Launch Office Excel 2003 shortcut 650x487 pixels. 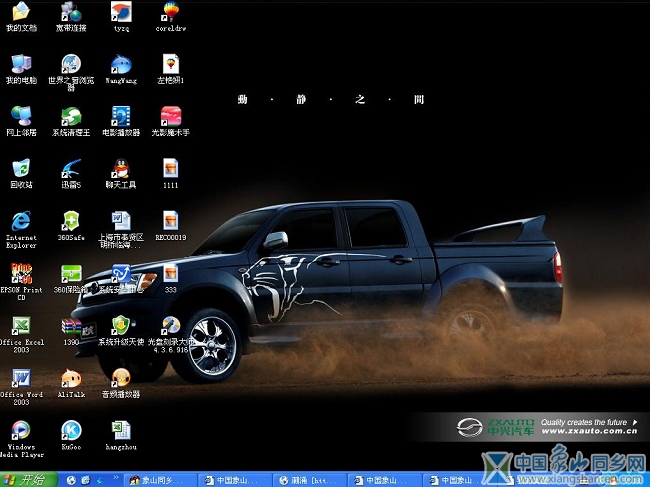point(21,326)
